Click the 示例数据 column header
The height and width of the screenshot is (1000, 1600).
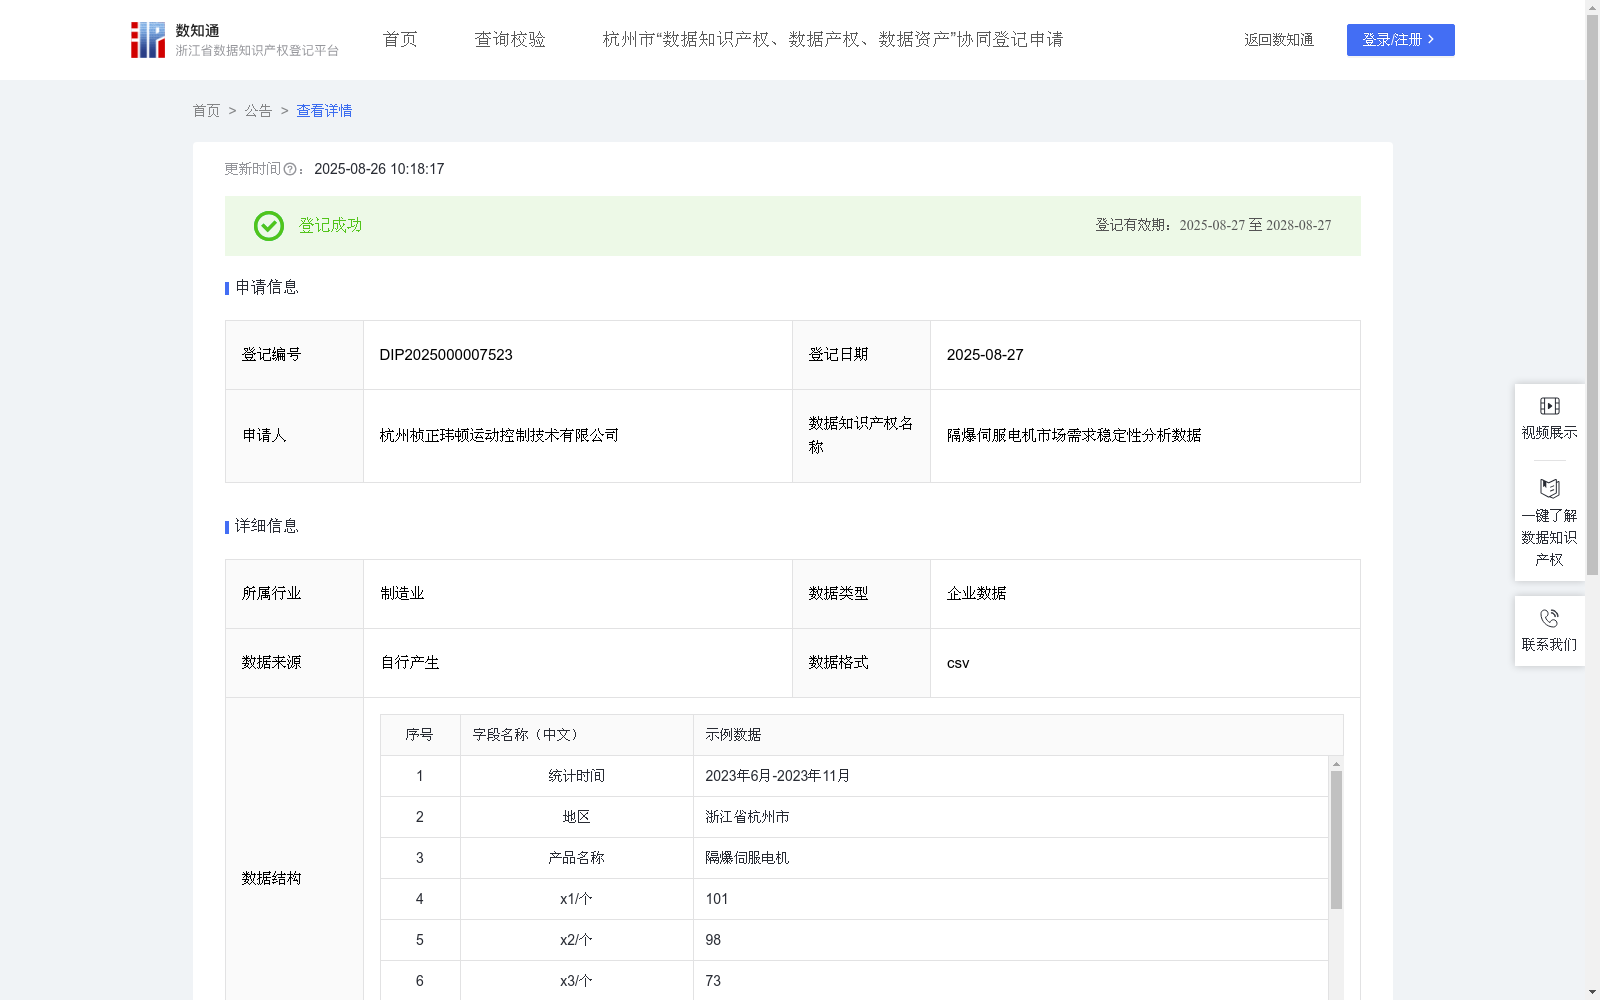tap(1018, 735)
